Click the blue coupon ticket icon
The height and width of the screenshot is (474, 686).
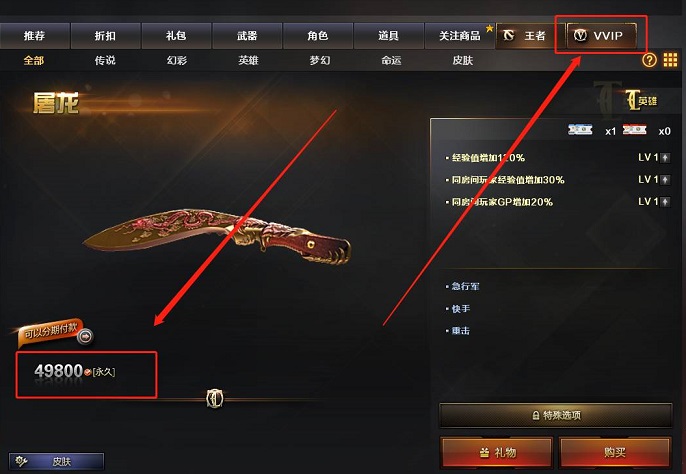pyautogui.click(x=580, y=130)
